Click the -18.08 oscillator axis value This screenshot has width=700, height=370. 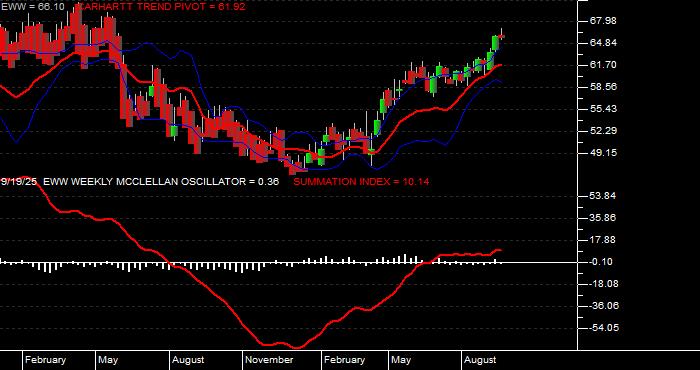[604, 283]
